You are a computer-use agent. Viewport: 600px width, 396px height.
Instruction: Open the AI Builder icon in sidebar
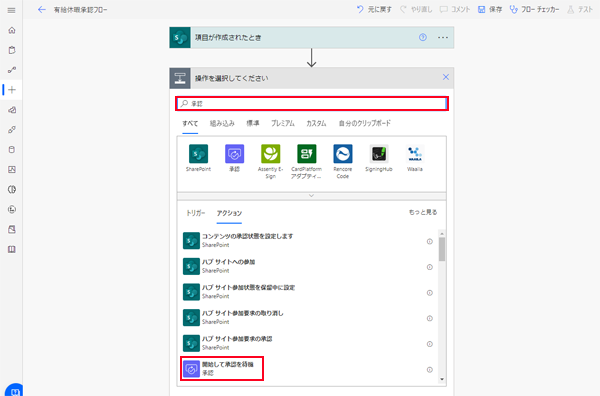click(12, 189)
